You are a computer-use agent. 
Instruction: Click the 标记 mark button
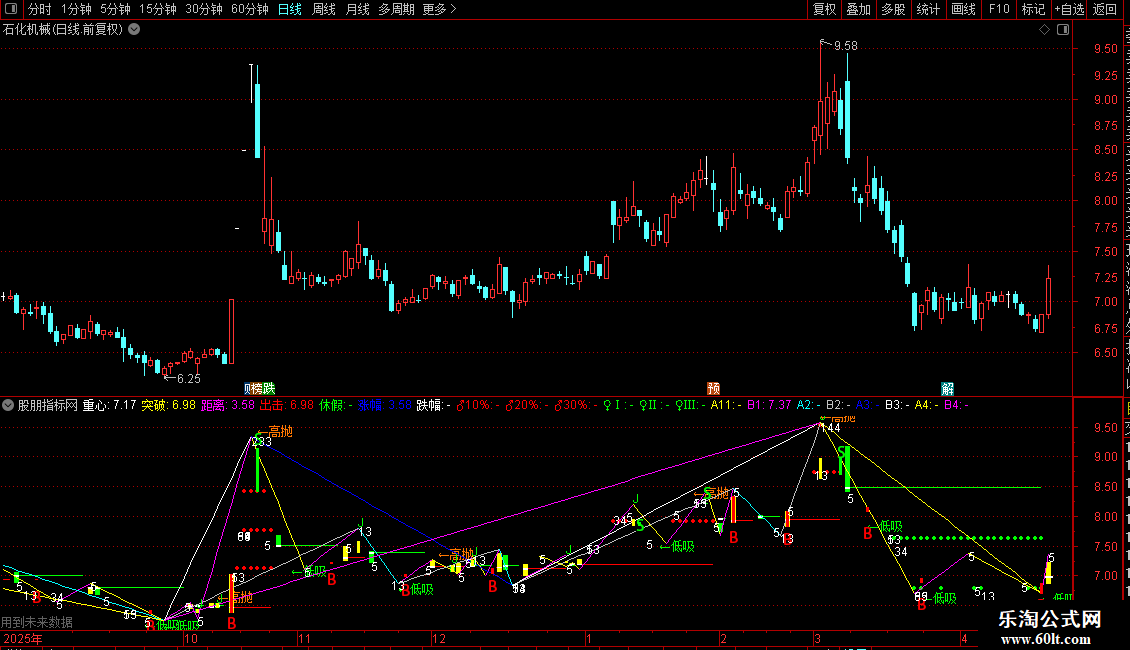point(1033,9)
